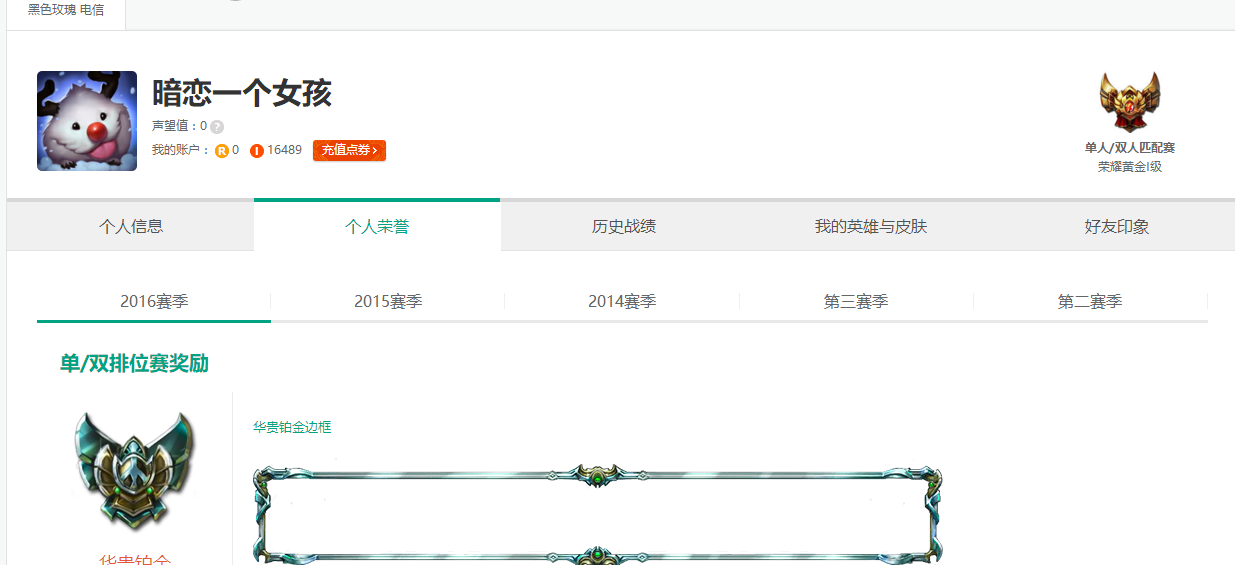
Task: Click the orange R currency coin icon
Action: pos(222,151)
